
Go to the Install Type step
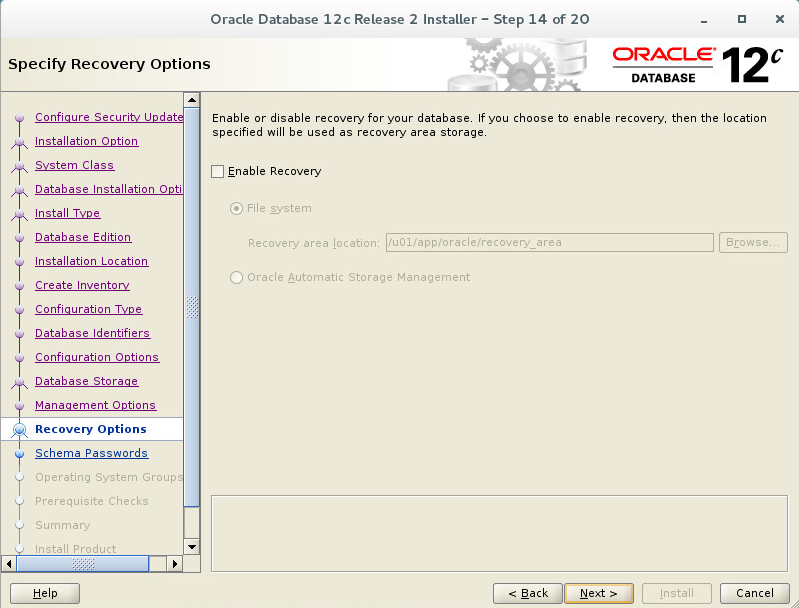point(68,213)
